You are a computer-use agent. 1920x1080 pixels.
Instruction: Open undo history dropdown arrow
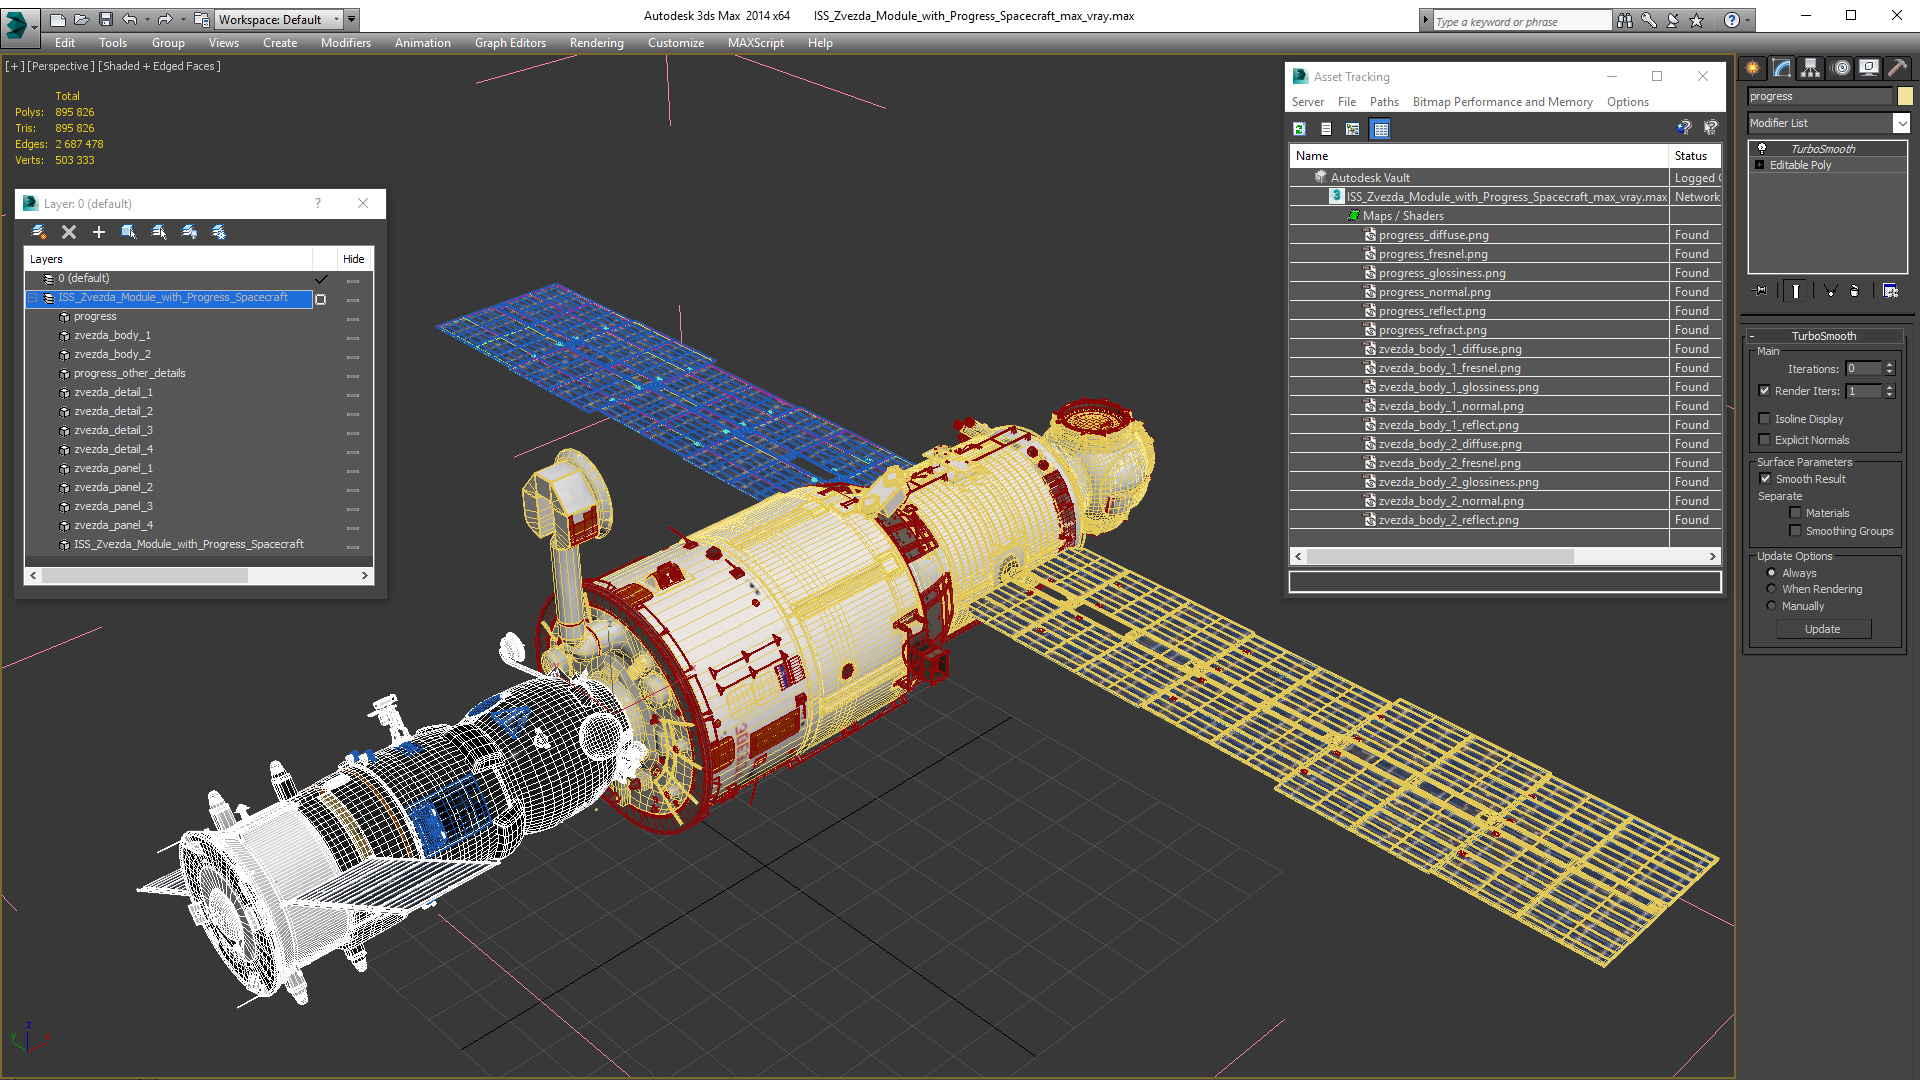click(146, 19)
